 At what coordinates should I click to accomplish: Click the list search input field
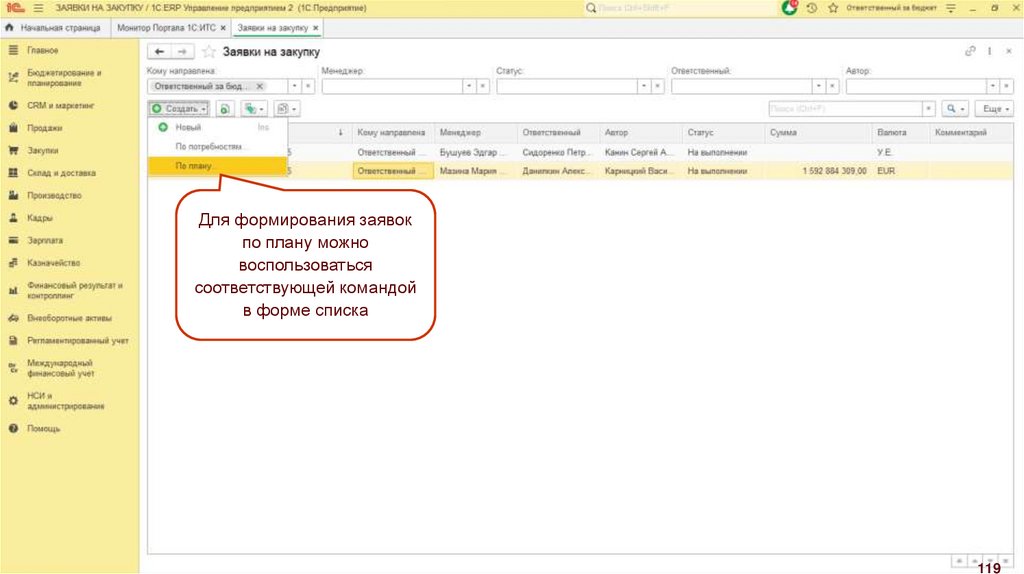(845, 108)
